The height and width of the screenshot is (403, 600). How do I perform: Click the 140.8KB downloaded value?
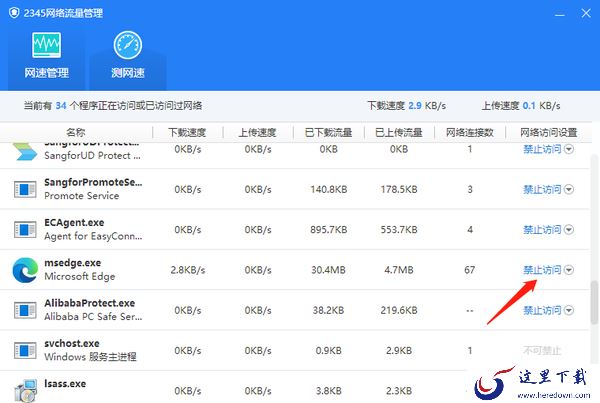coord(329,189)
